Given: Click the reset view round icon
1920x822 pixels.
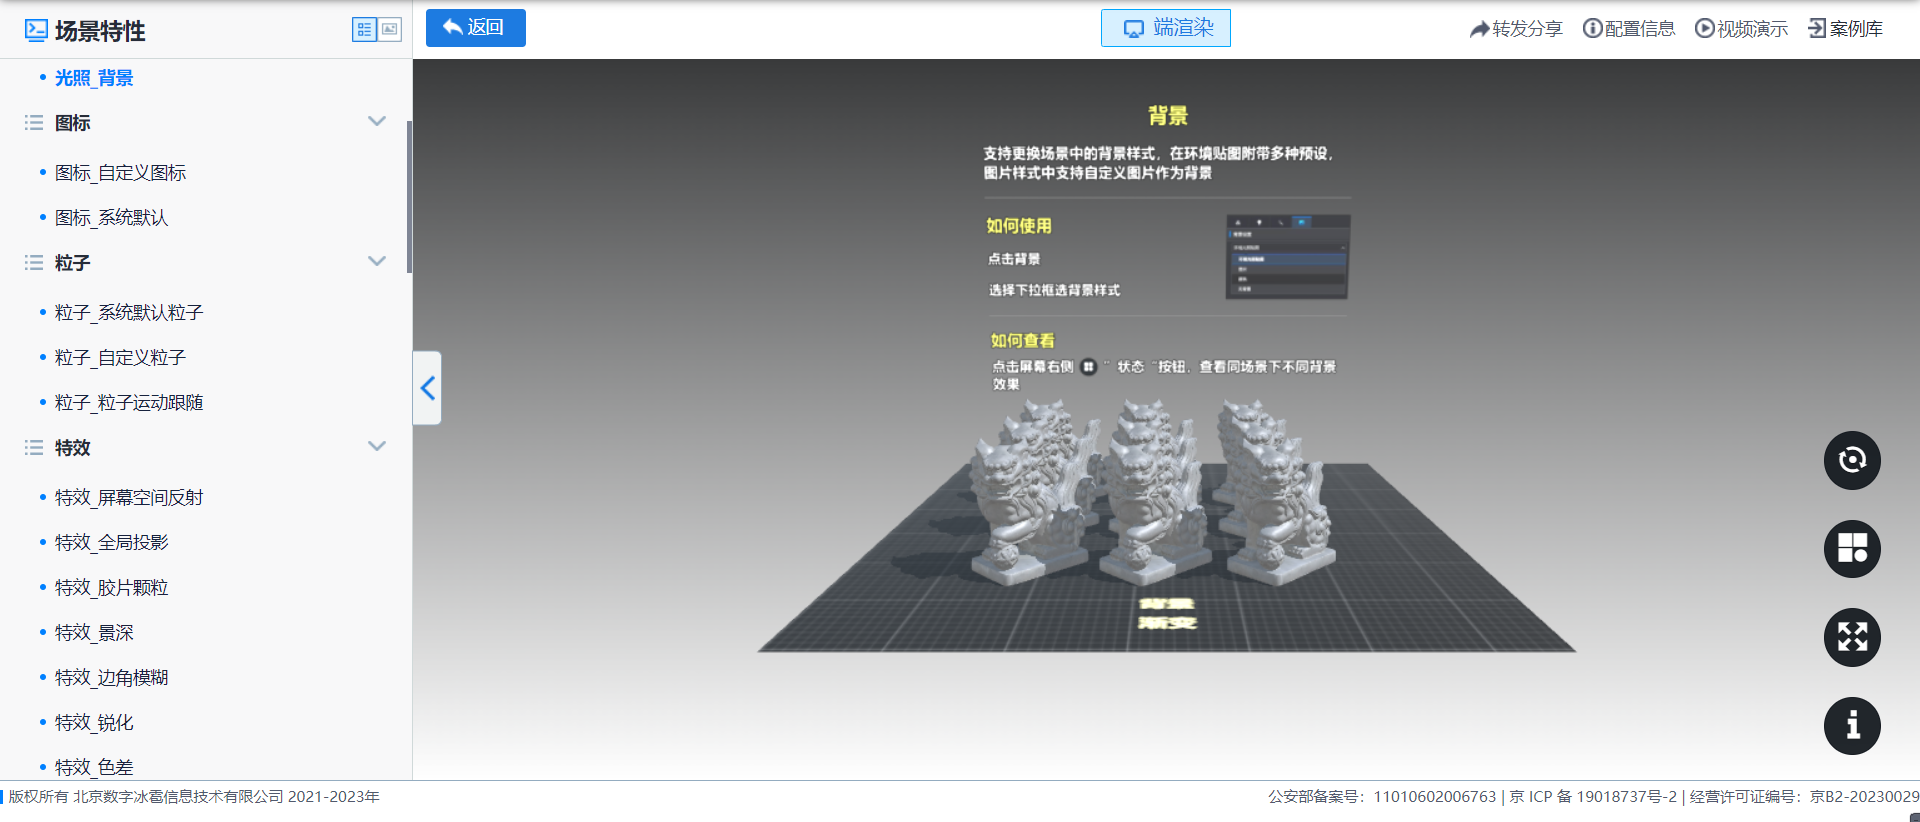Looking at the screenshot, I should (1852, 460).
